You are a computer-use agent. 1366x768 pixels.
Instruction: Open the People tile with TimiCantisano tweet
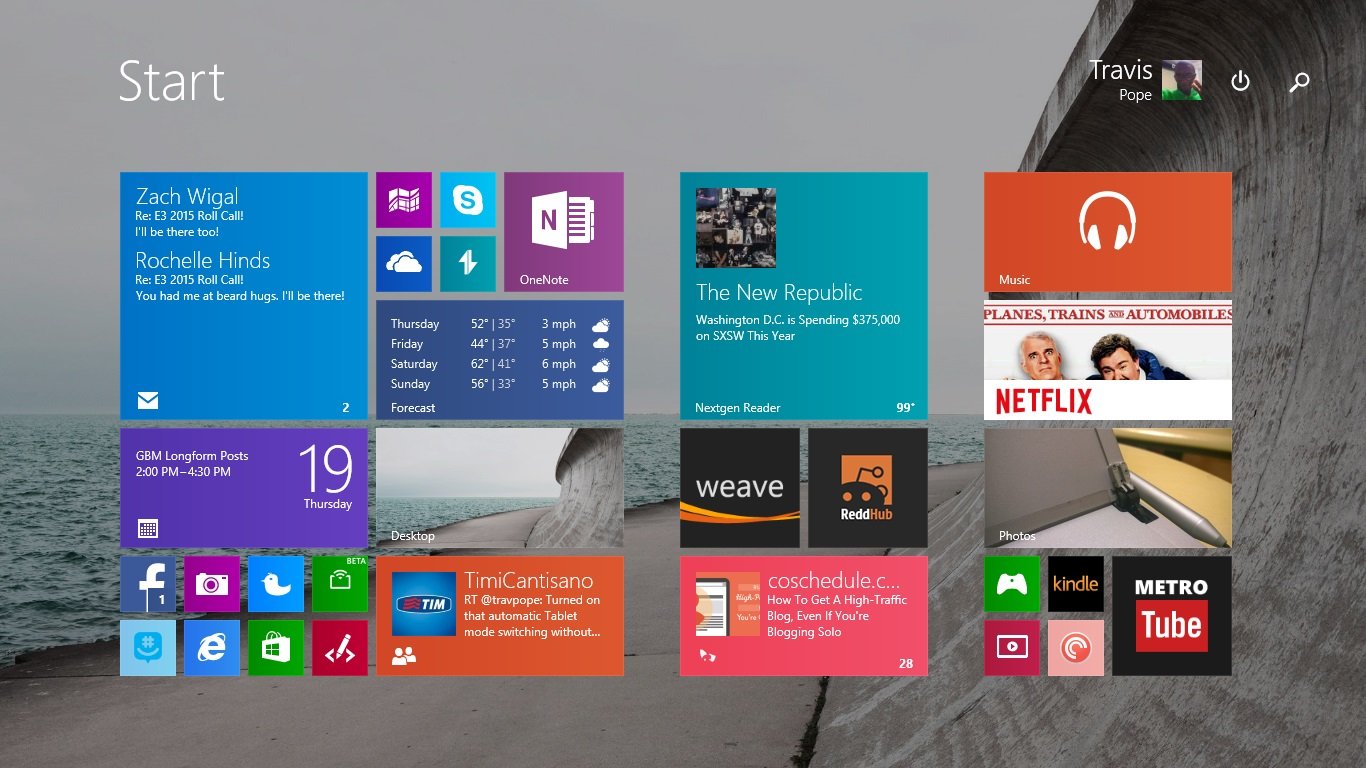pyautogui.click(x=500, y=616)
